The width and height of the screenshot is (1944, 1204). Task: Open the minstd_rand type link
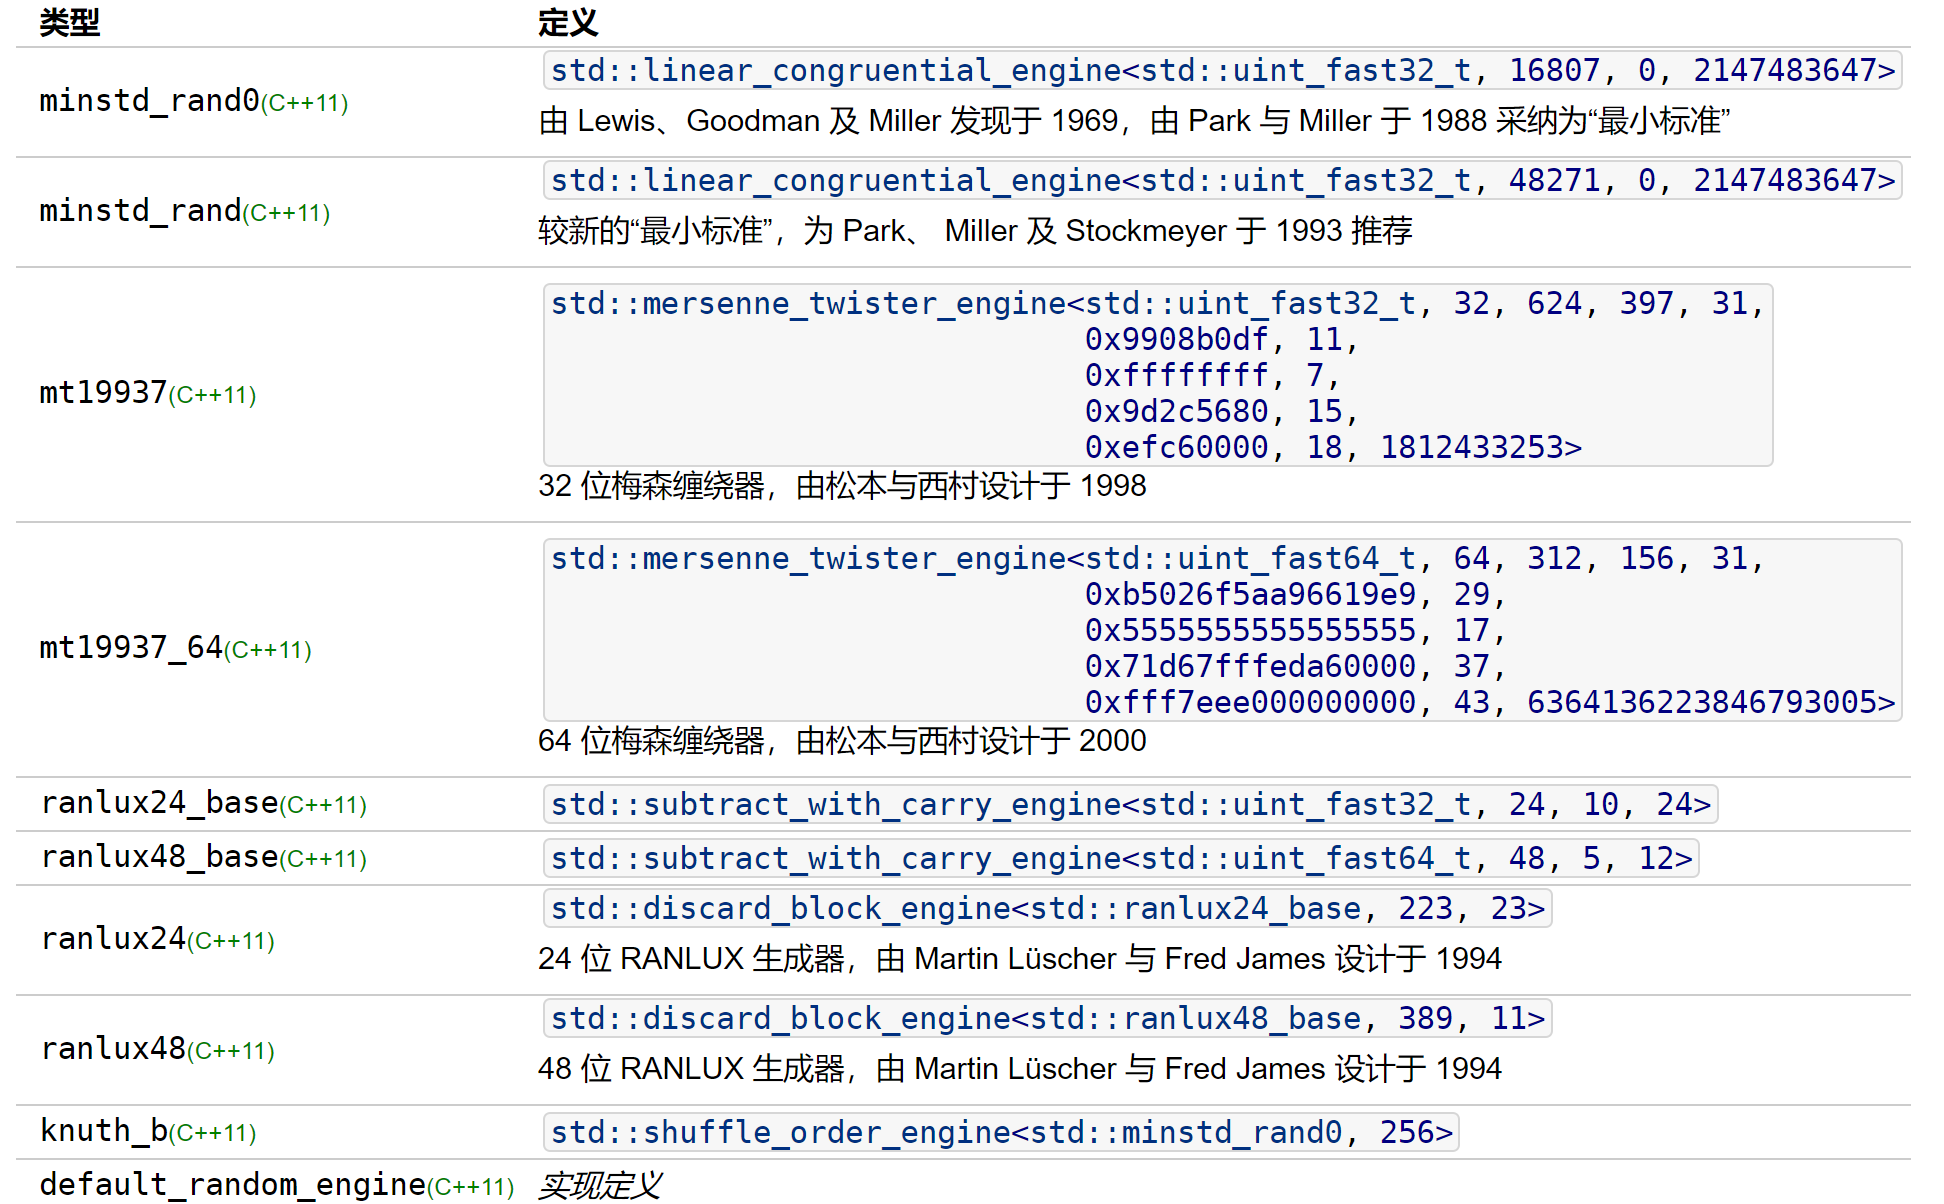pyautogui.click(x=140, y=211)
